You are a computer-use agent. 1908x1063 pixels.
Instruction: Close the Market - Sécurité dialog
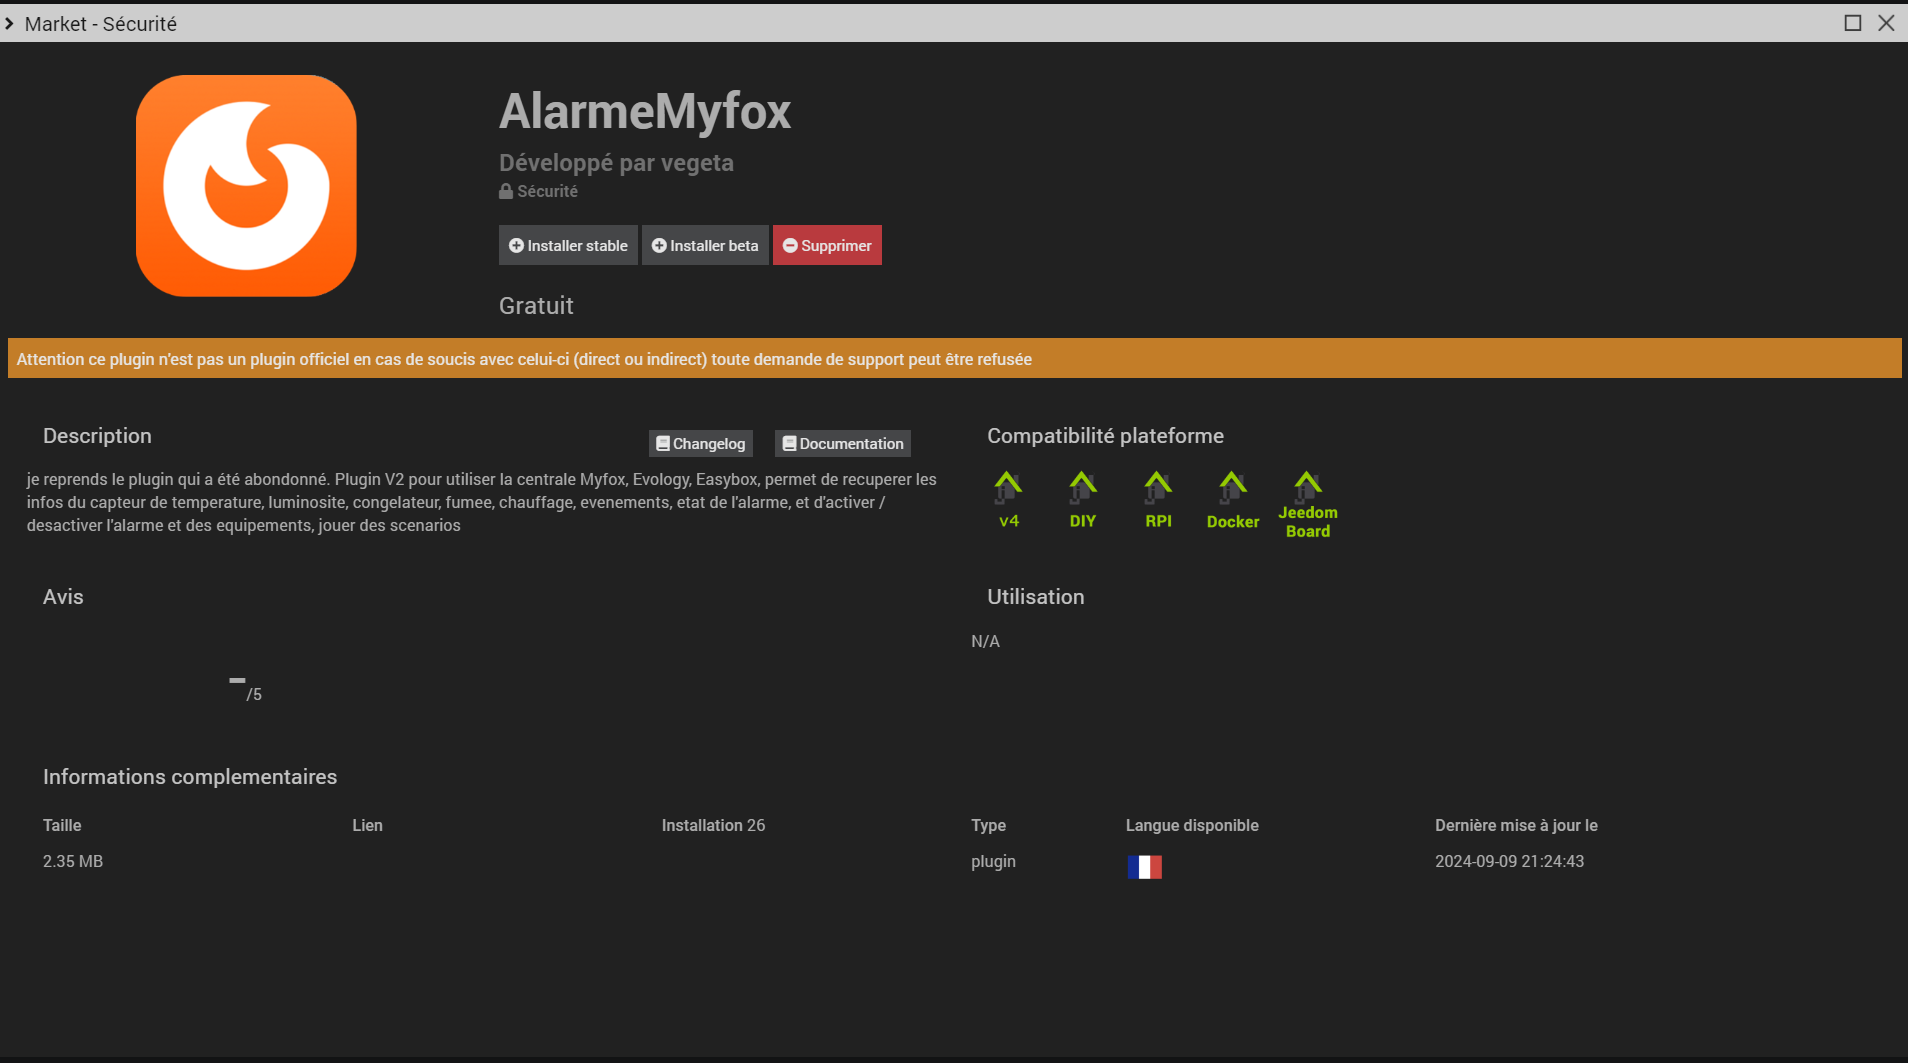click(1886, 23)
